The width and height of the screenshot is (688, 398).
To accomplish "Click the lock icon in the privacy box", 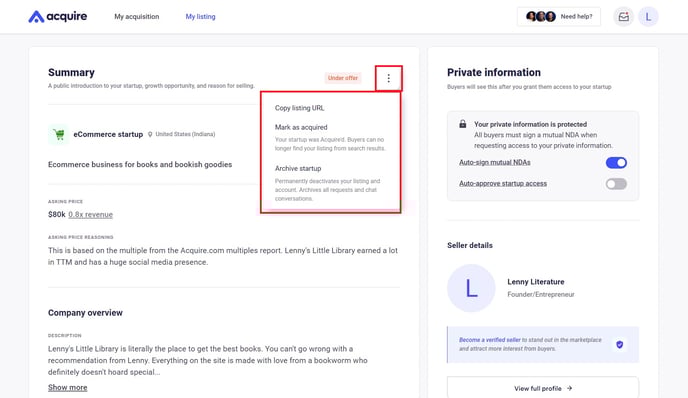I will [462, 124].
